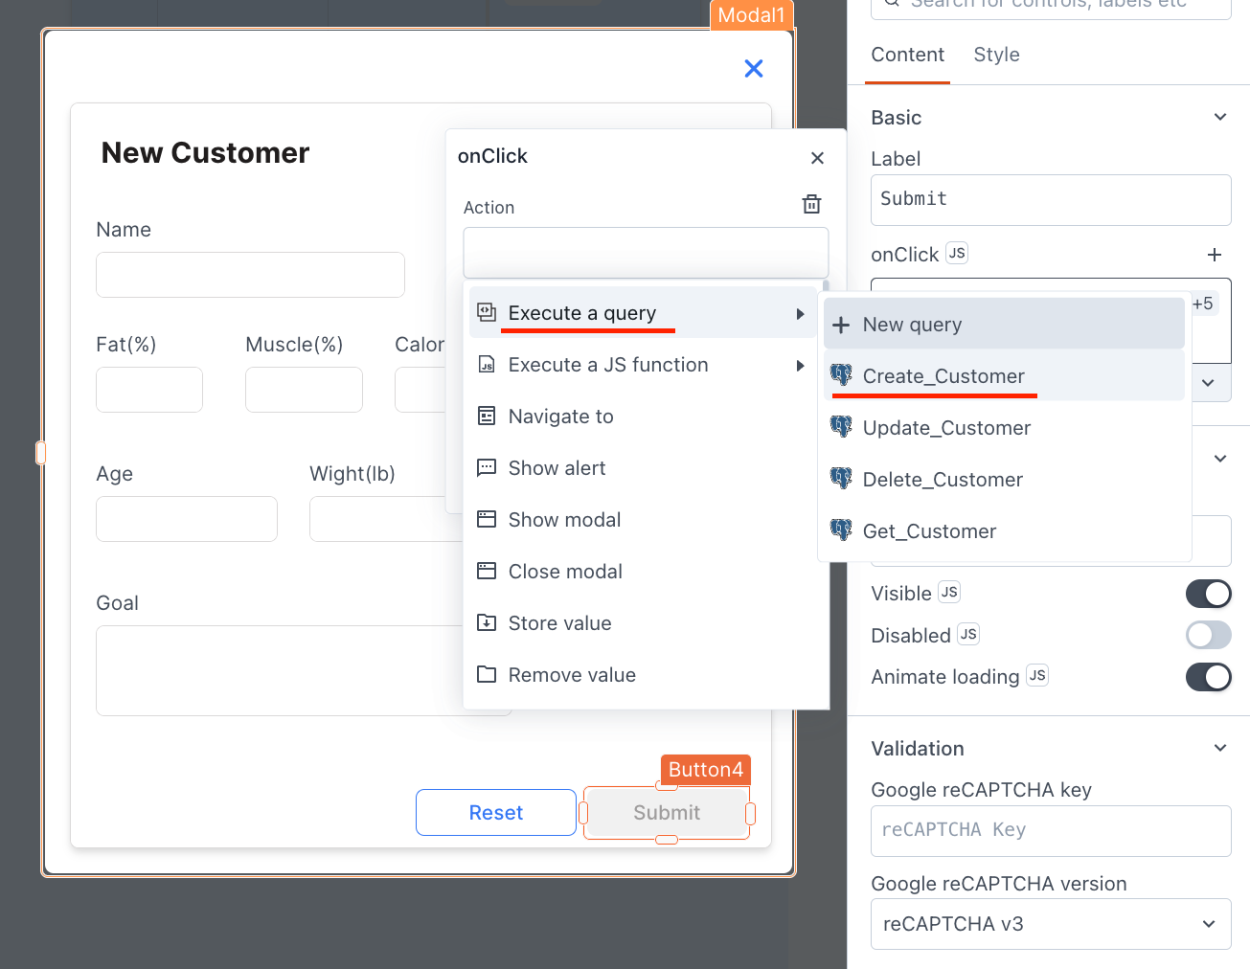Switch to the Style tab
This screenshot has width=1250, height=969.
point(996,55)
